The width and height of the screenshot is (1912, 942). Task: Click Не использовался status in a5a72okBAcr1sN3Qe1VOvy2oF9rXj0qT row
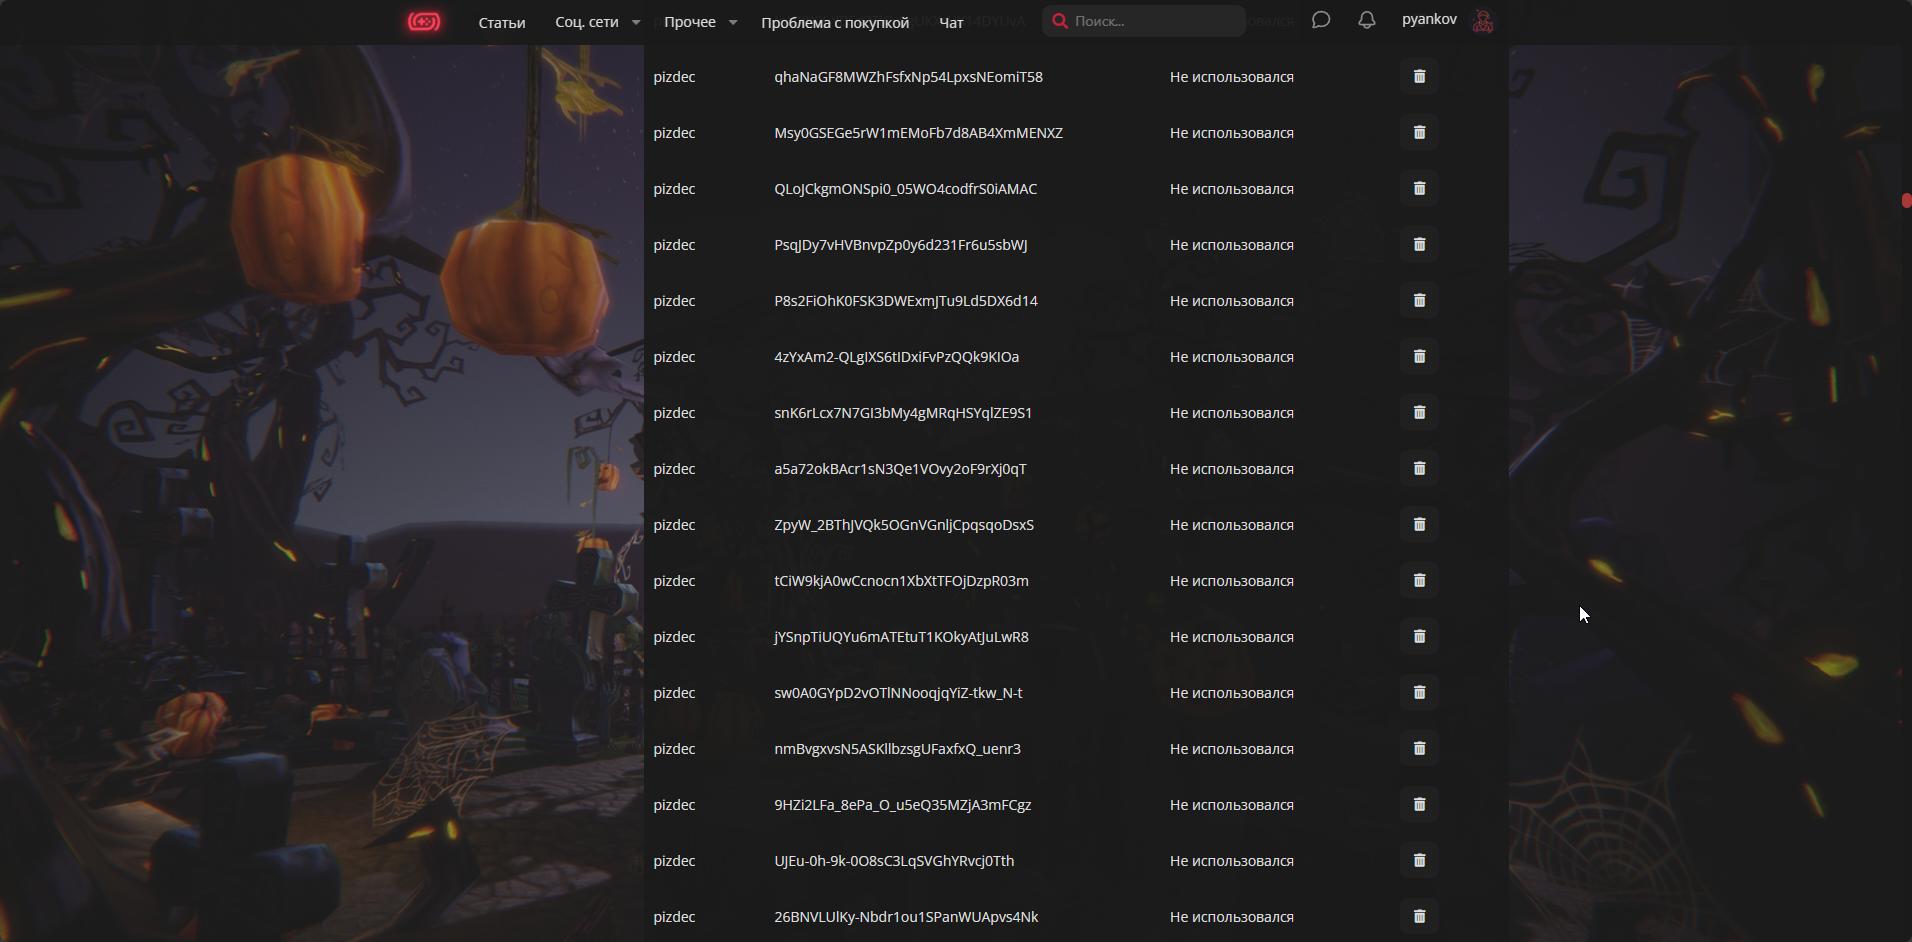[x=1232, y=469]
